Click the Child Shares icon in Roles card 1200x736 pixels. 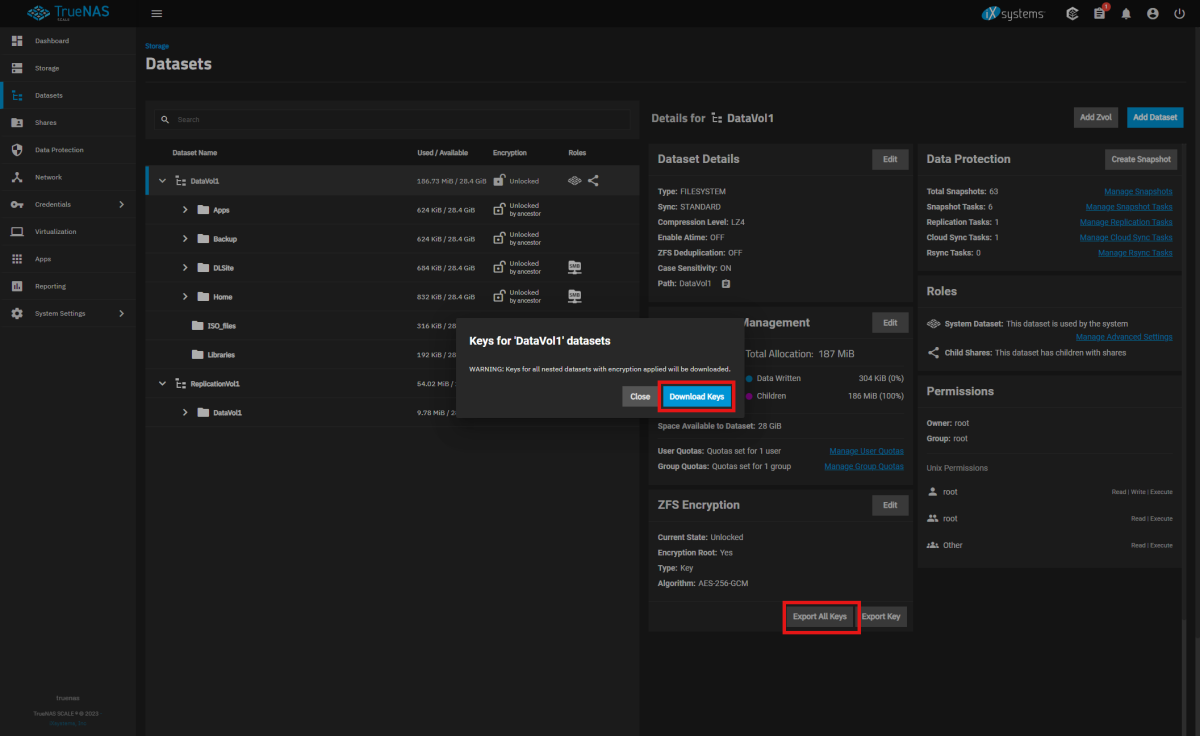933,352
